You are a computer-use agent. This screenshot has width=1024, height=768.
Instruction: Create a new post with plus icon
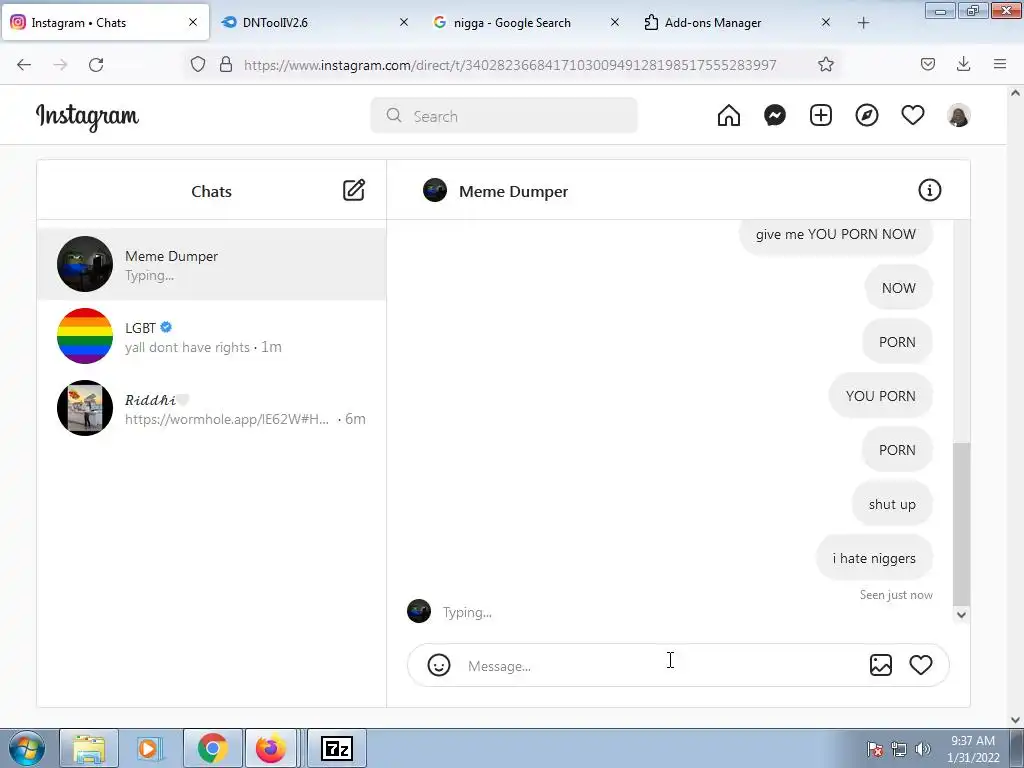(821, 116)
